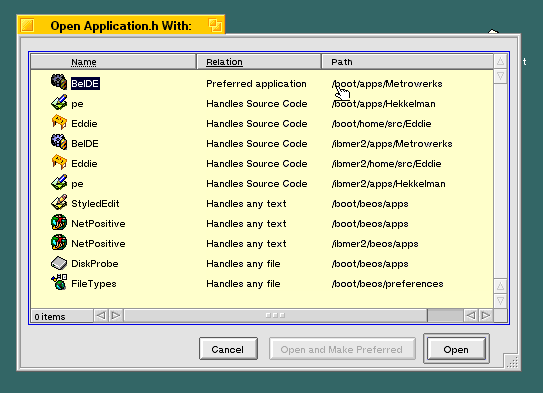543x393 pixels.
Task: Click the pe icon in /ibmer2/apps/Hekkelman row
Action: (59, 182)
